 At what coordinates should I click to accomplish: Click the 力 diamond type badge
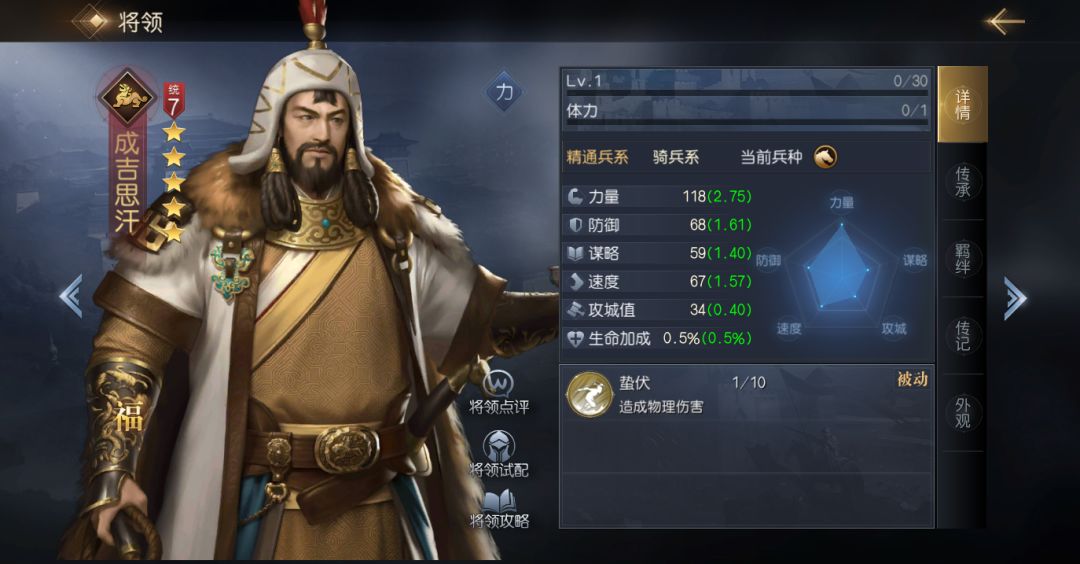(505, 92)
